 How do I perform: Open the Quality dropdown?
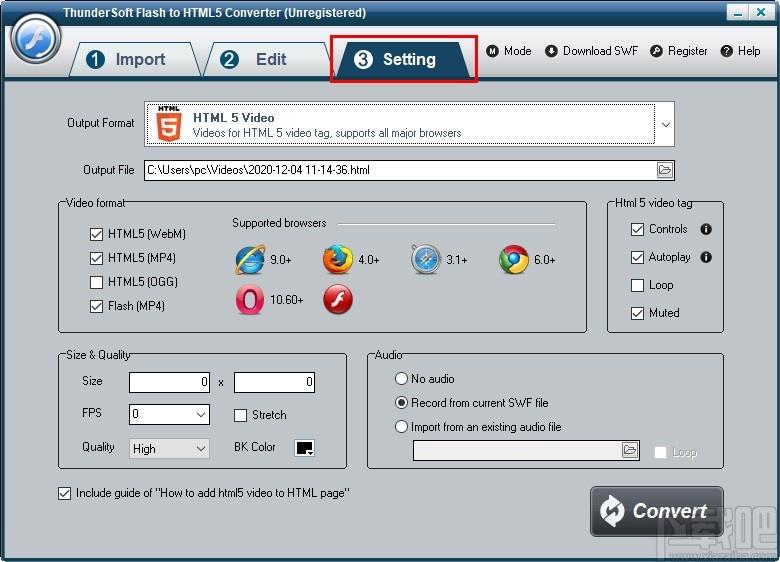[x=169, y=449]
